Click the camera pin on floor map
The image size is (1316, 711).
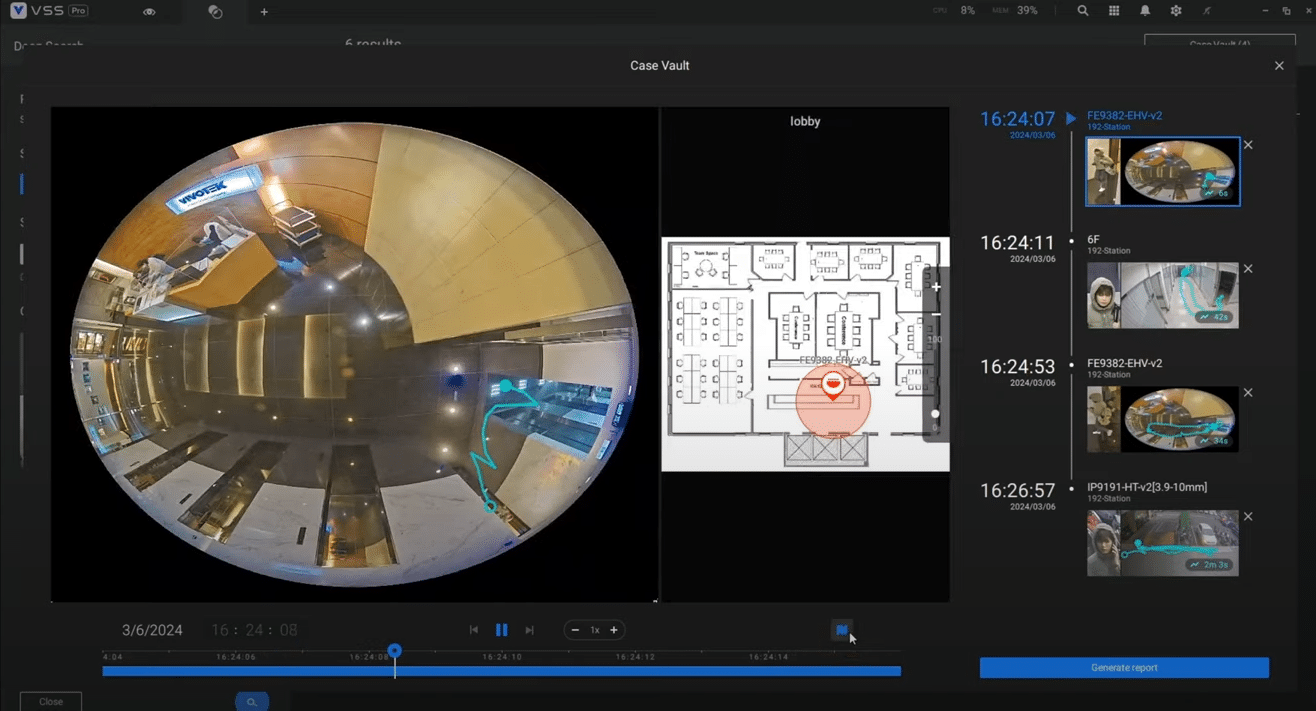(x=833, y=386)
